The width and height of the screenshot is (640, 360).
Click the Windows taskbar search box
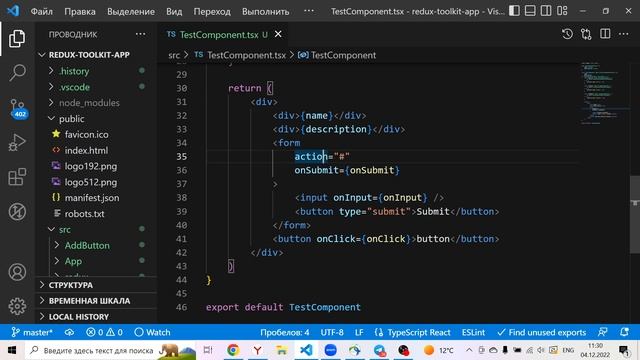(x=110, y=350)
